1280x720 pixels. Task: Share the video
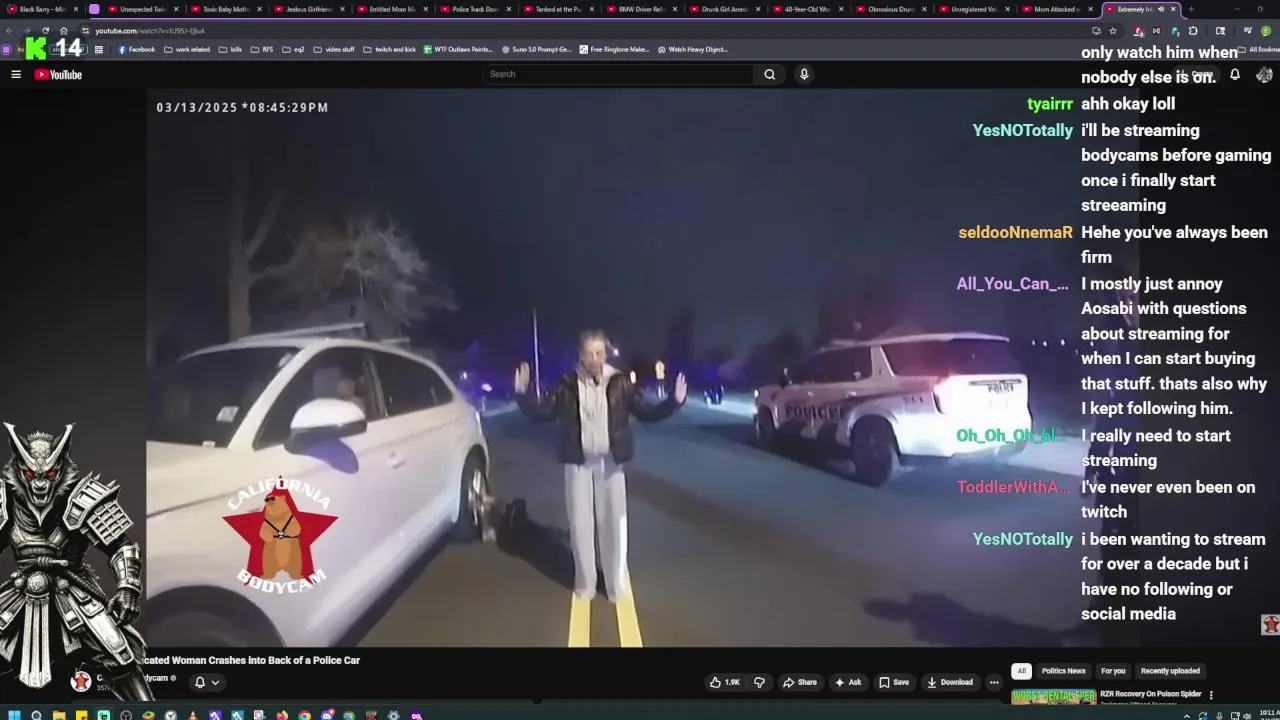[800, 682]
